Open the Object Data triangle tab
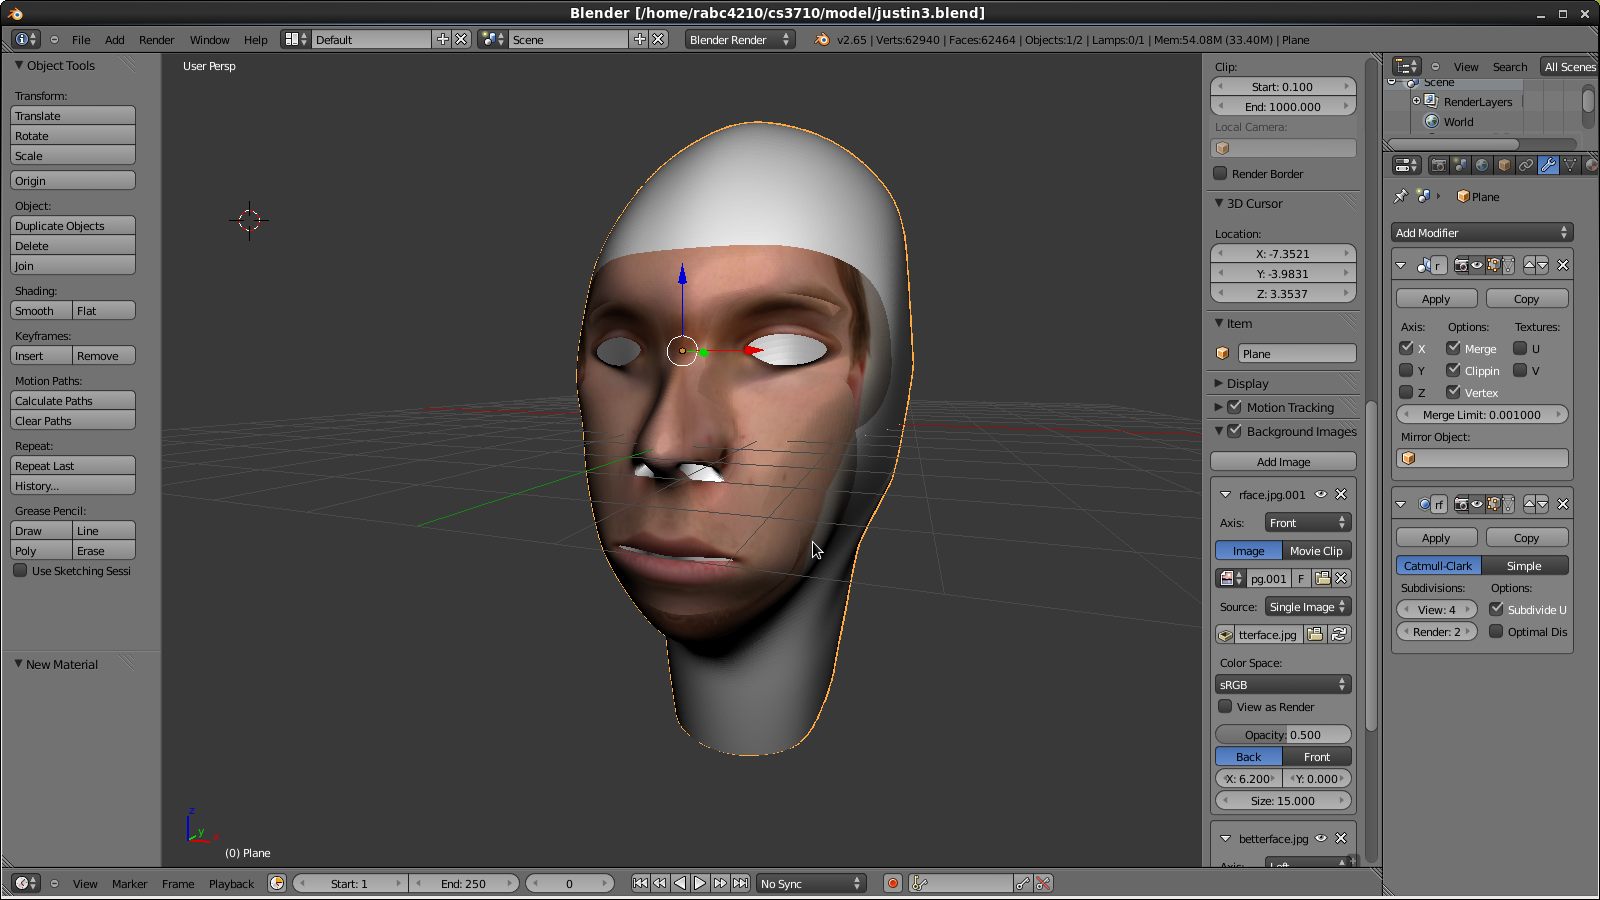Image resolution: width=1600 pixels, height=900 pixels. pyautogui.click(x=1570, y=165)
